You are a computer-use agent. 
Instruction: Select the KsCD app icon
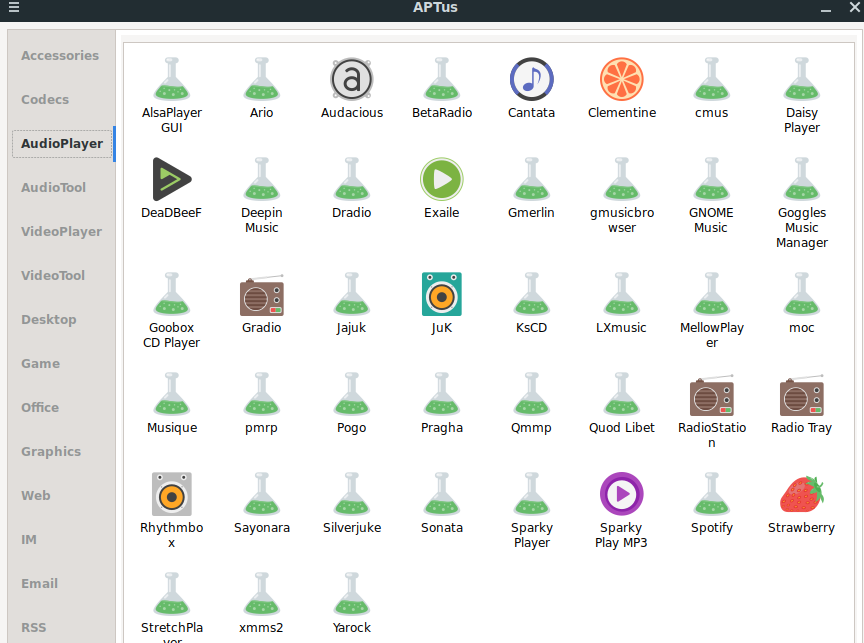pyautogui.click(x=531, y=294)
